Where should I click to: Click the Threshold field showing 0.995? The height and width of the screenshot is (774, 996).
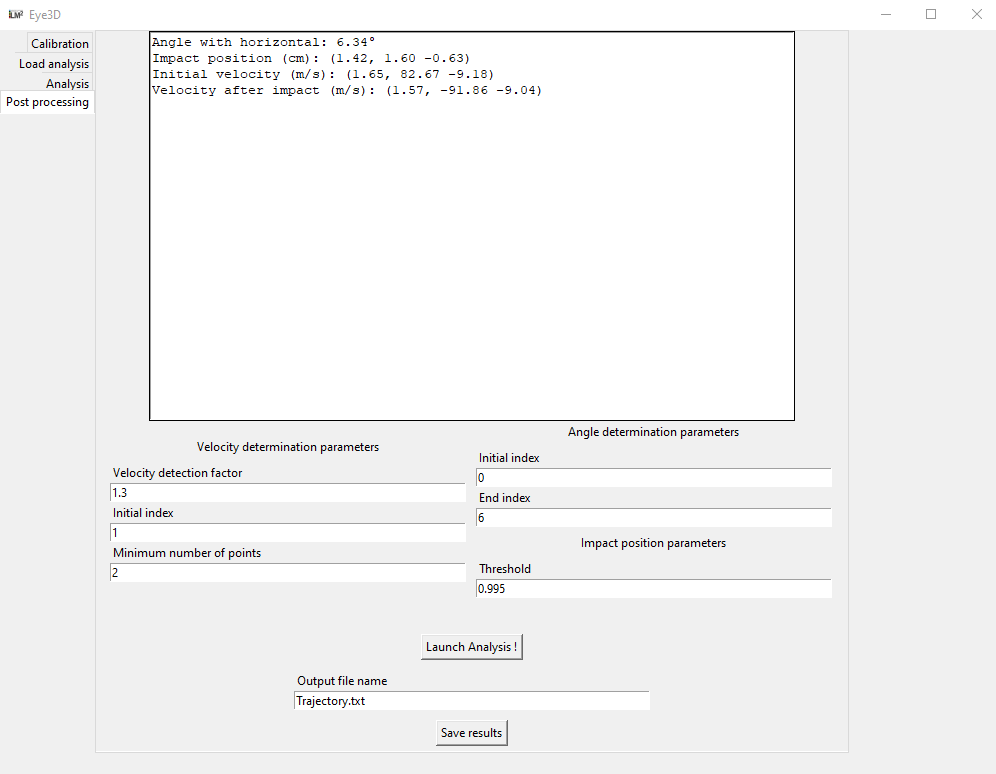654,589
